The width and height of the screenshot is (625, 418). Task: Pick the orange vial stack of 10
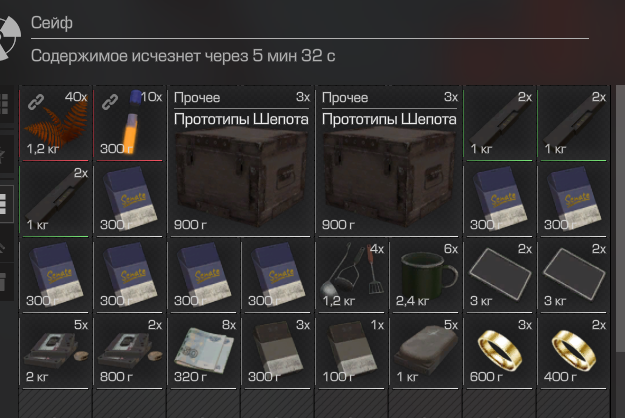pos(130,123)
